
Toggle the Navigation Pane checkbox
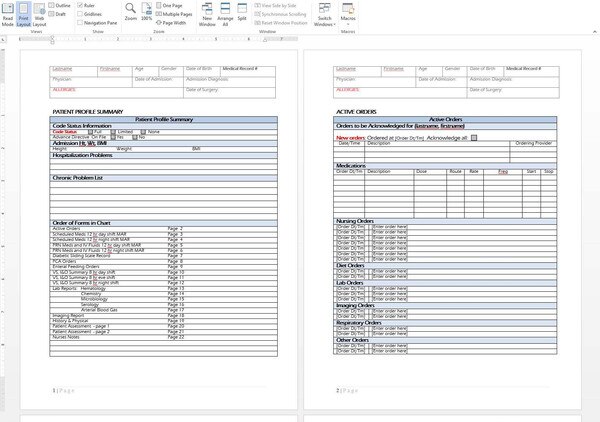[79, 22]
